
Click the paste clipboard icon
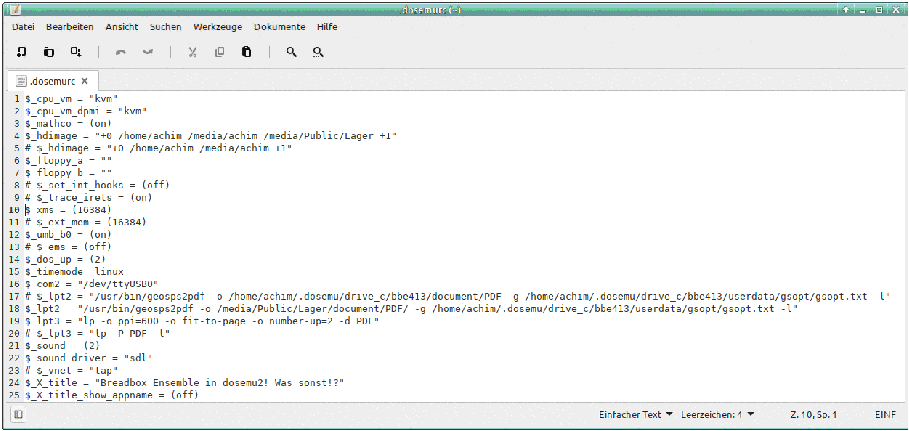[246, 52]
